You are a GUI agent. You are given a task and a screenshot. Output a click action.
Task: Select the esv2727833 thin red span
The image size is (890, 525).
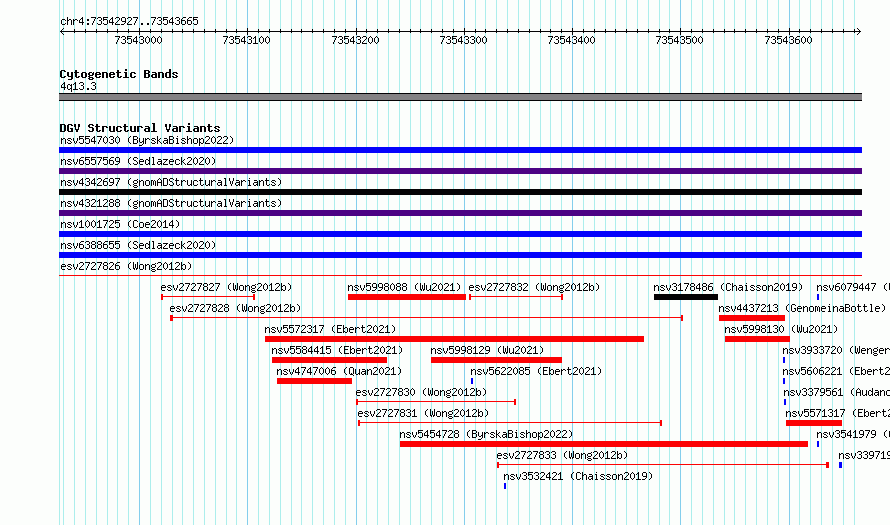click(x=663, y=465)
